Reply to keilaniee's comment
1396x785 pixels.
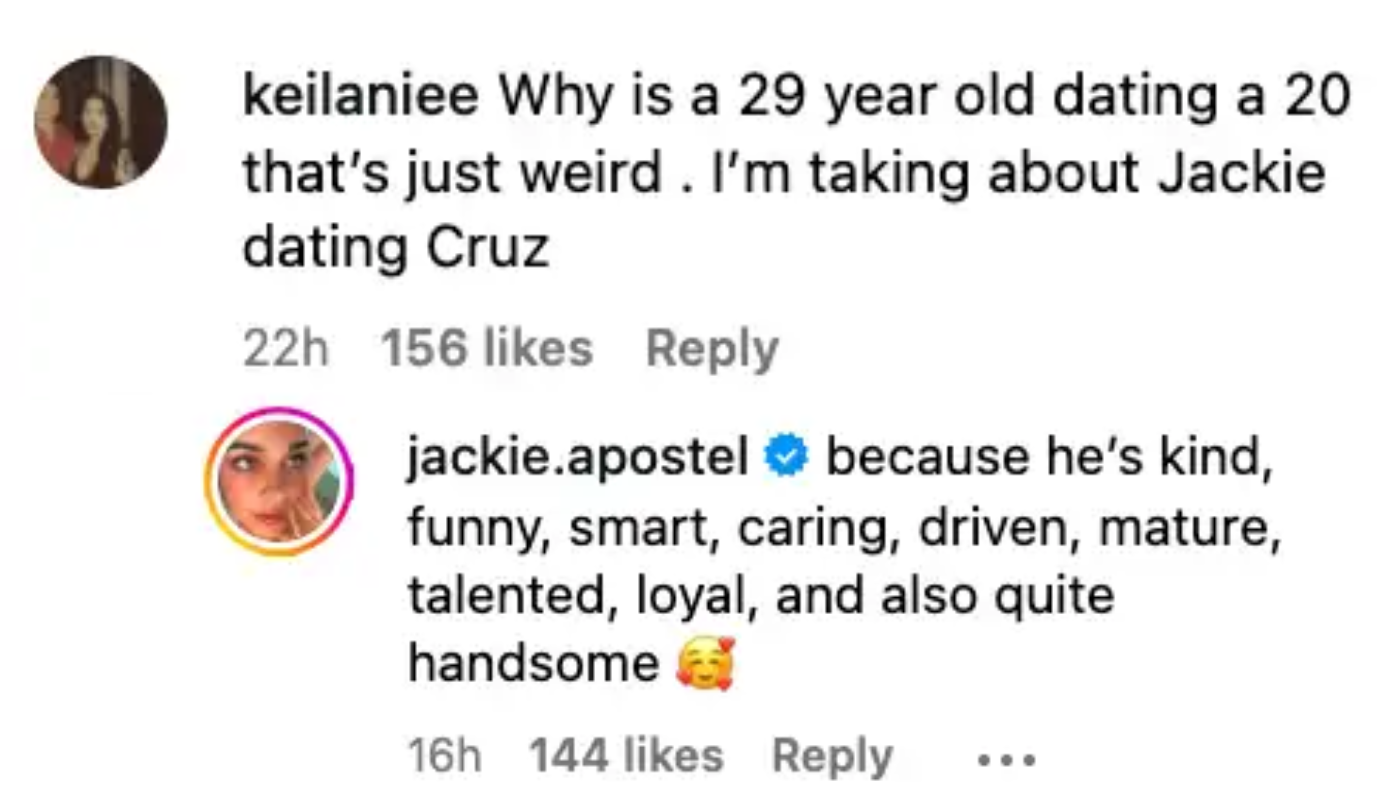[x=712, y=348]
